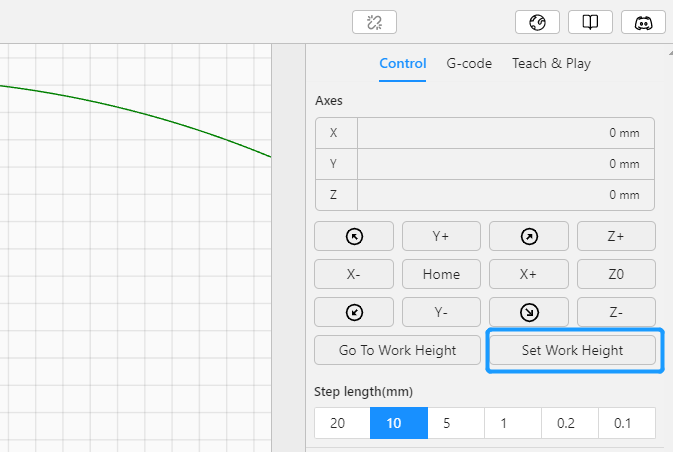Jog diagonally up-left with arrow icon
This screenshot has width=673, height=452.
click(x=354, y=236)
